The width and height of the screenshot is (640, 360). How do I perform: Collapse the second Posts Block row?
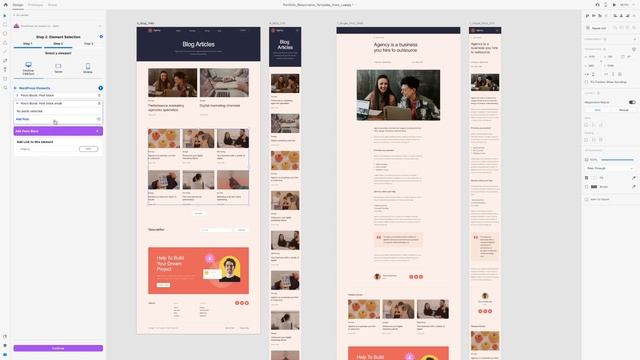[x=18, y=103]
